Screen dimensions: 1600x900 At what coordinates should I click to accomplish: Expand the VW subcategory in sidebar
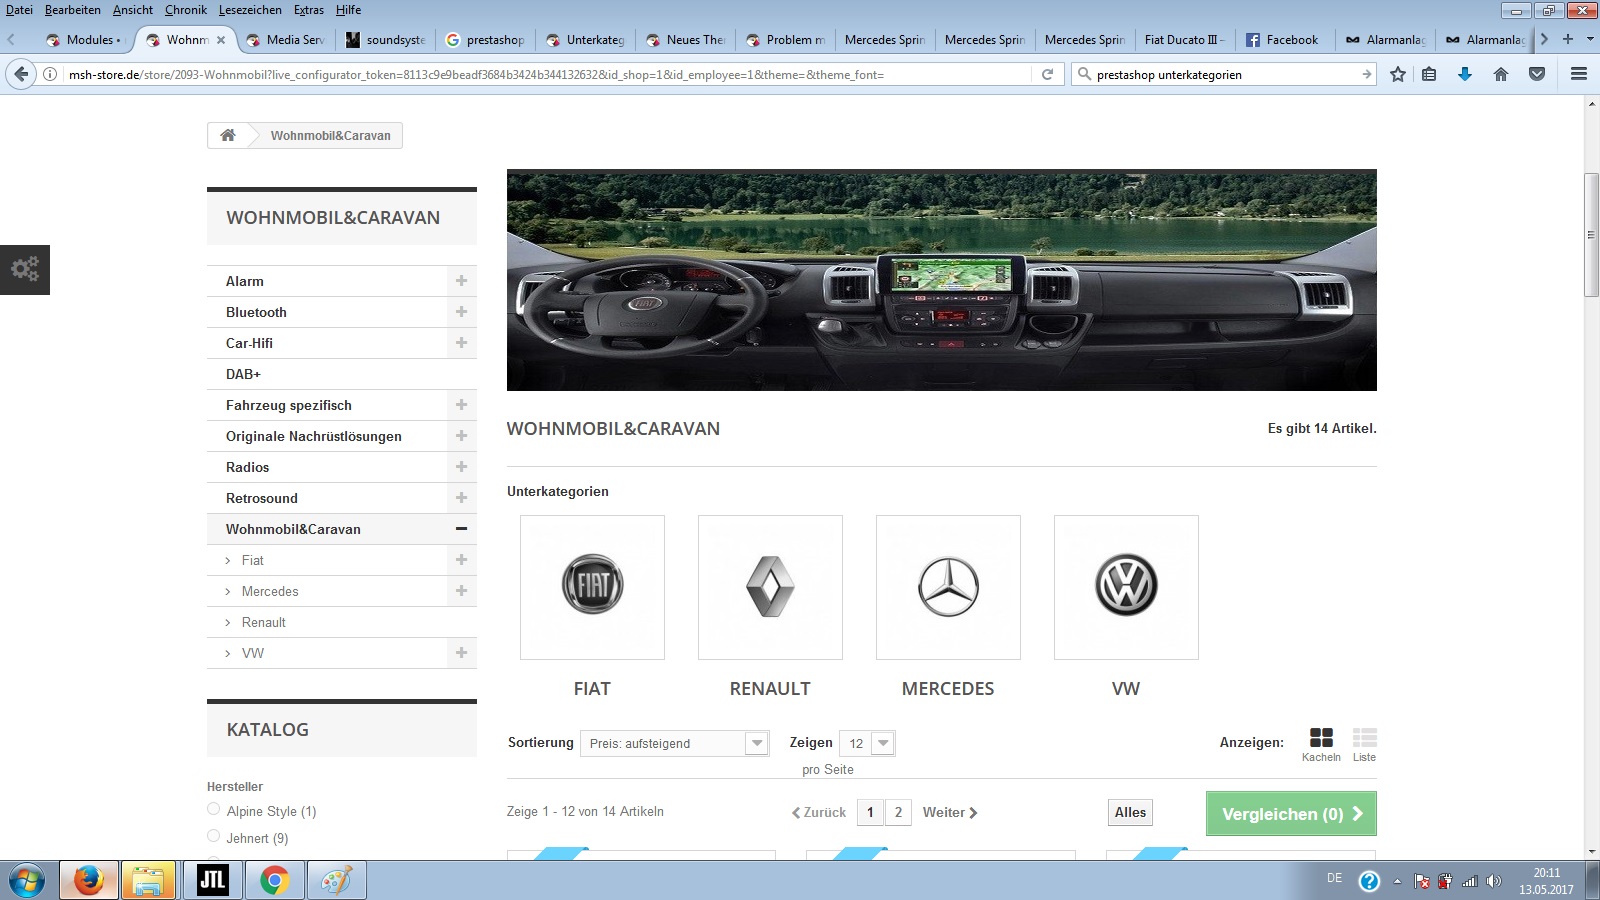pyautogui.click(x=461, y=653)
